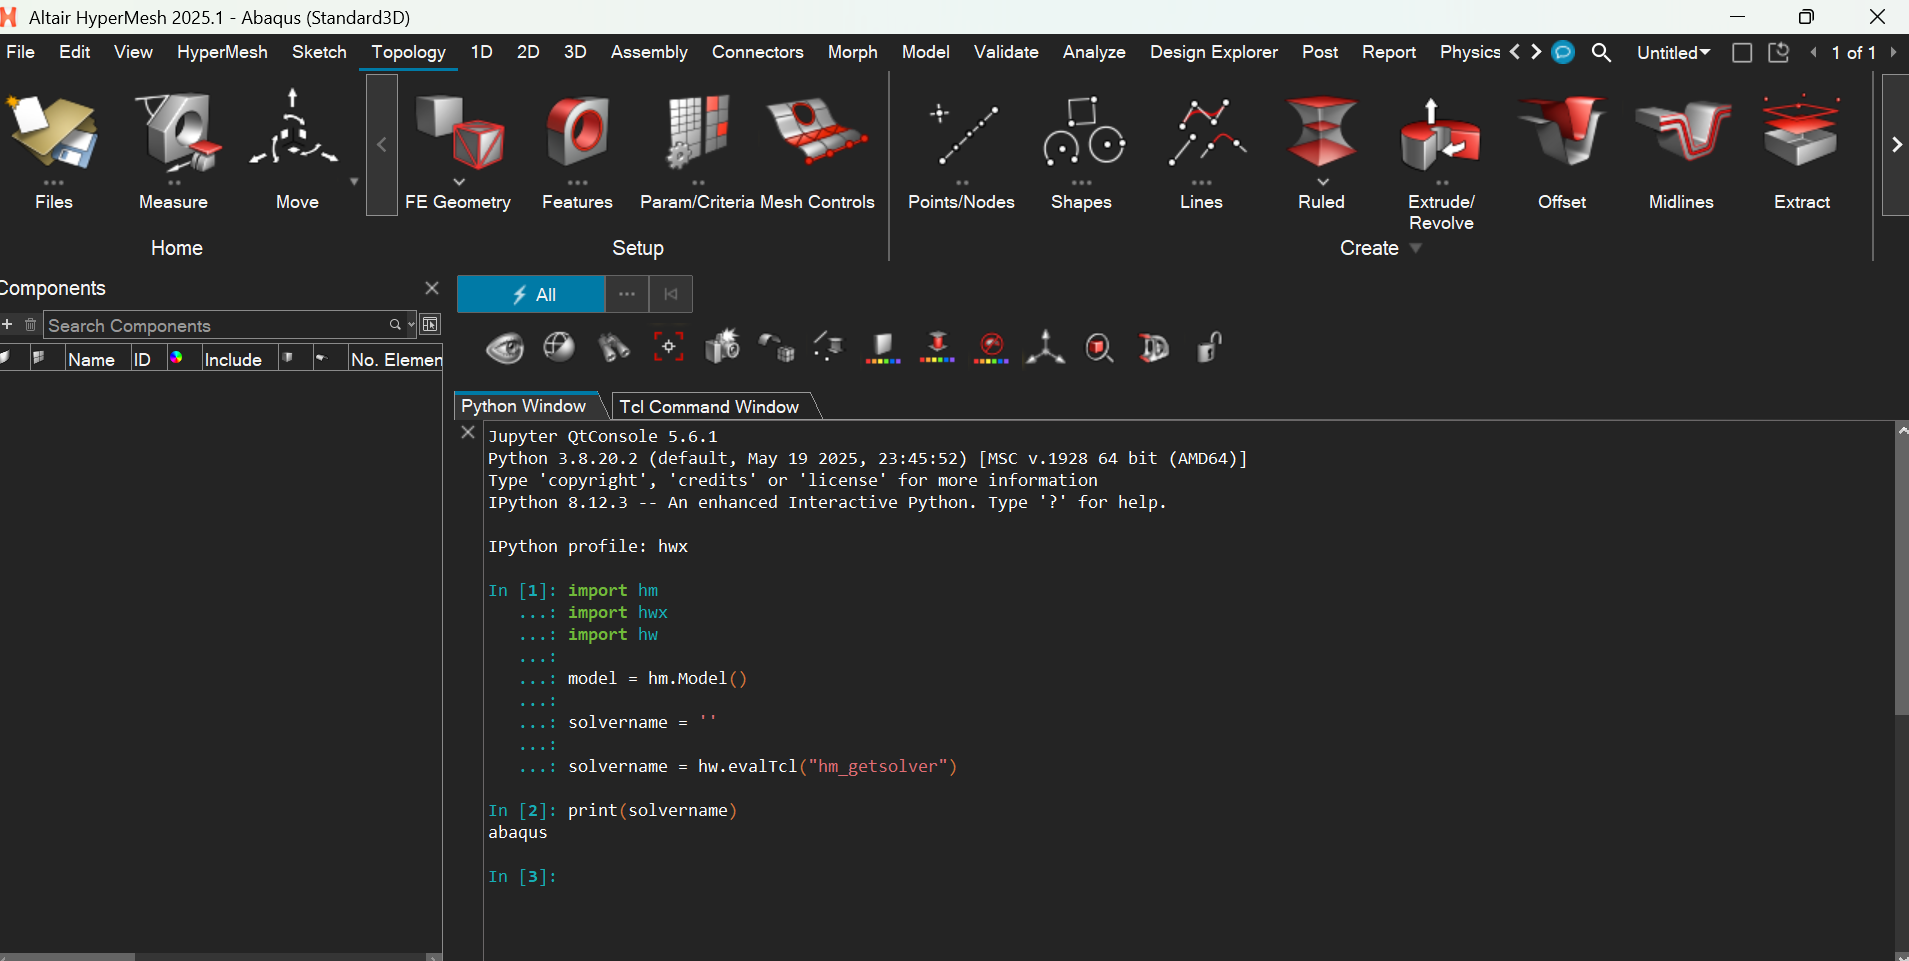Click the search magnifier in menu bar

coord(1601,52)
